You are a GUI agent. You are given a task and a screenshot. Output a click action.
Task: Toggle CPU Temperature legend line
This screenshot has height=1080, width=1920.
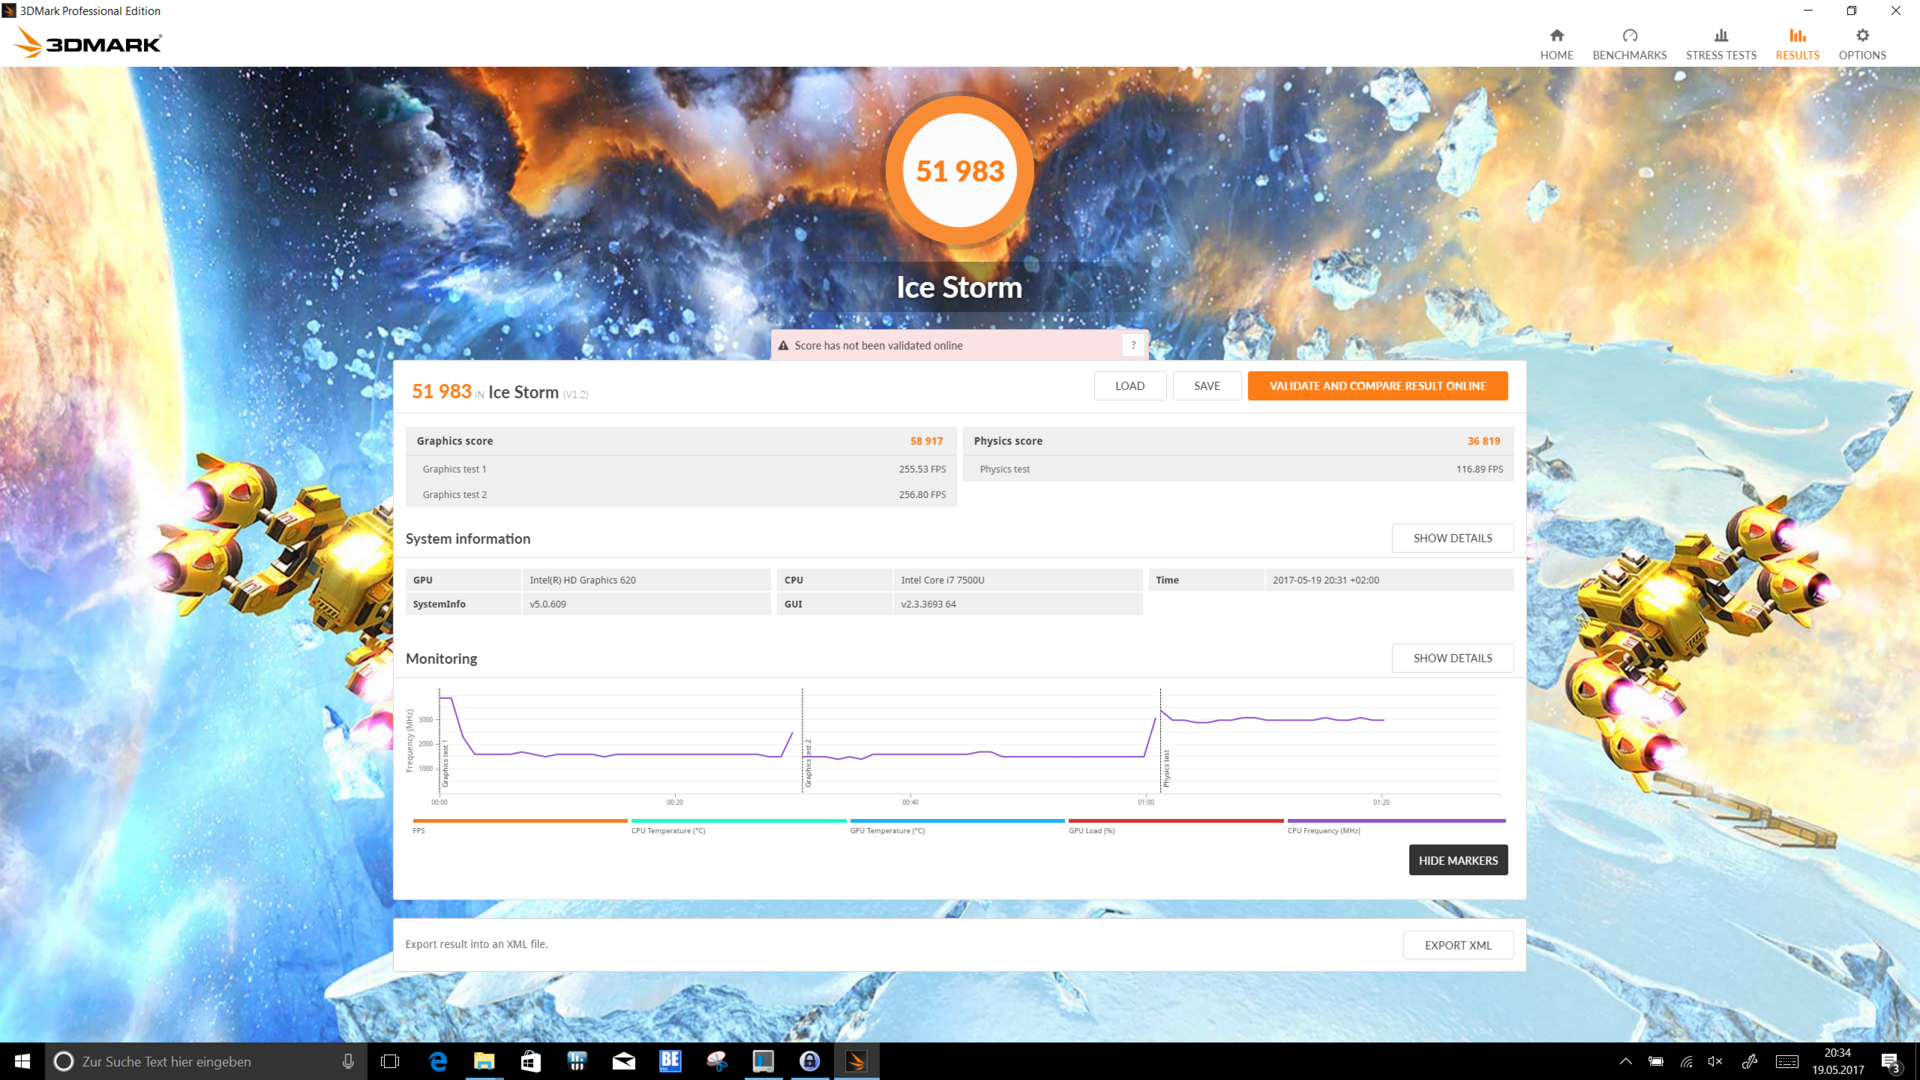pyautogui.click(x=738, y=821)
